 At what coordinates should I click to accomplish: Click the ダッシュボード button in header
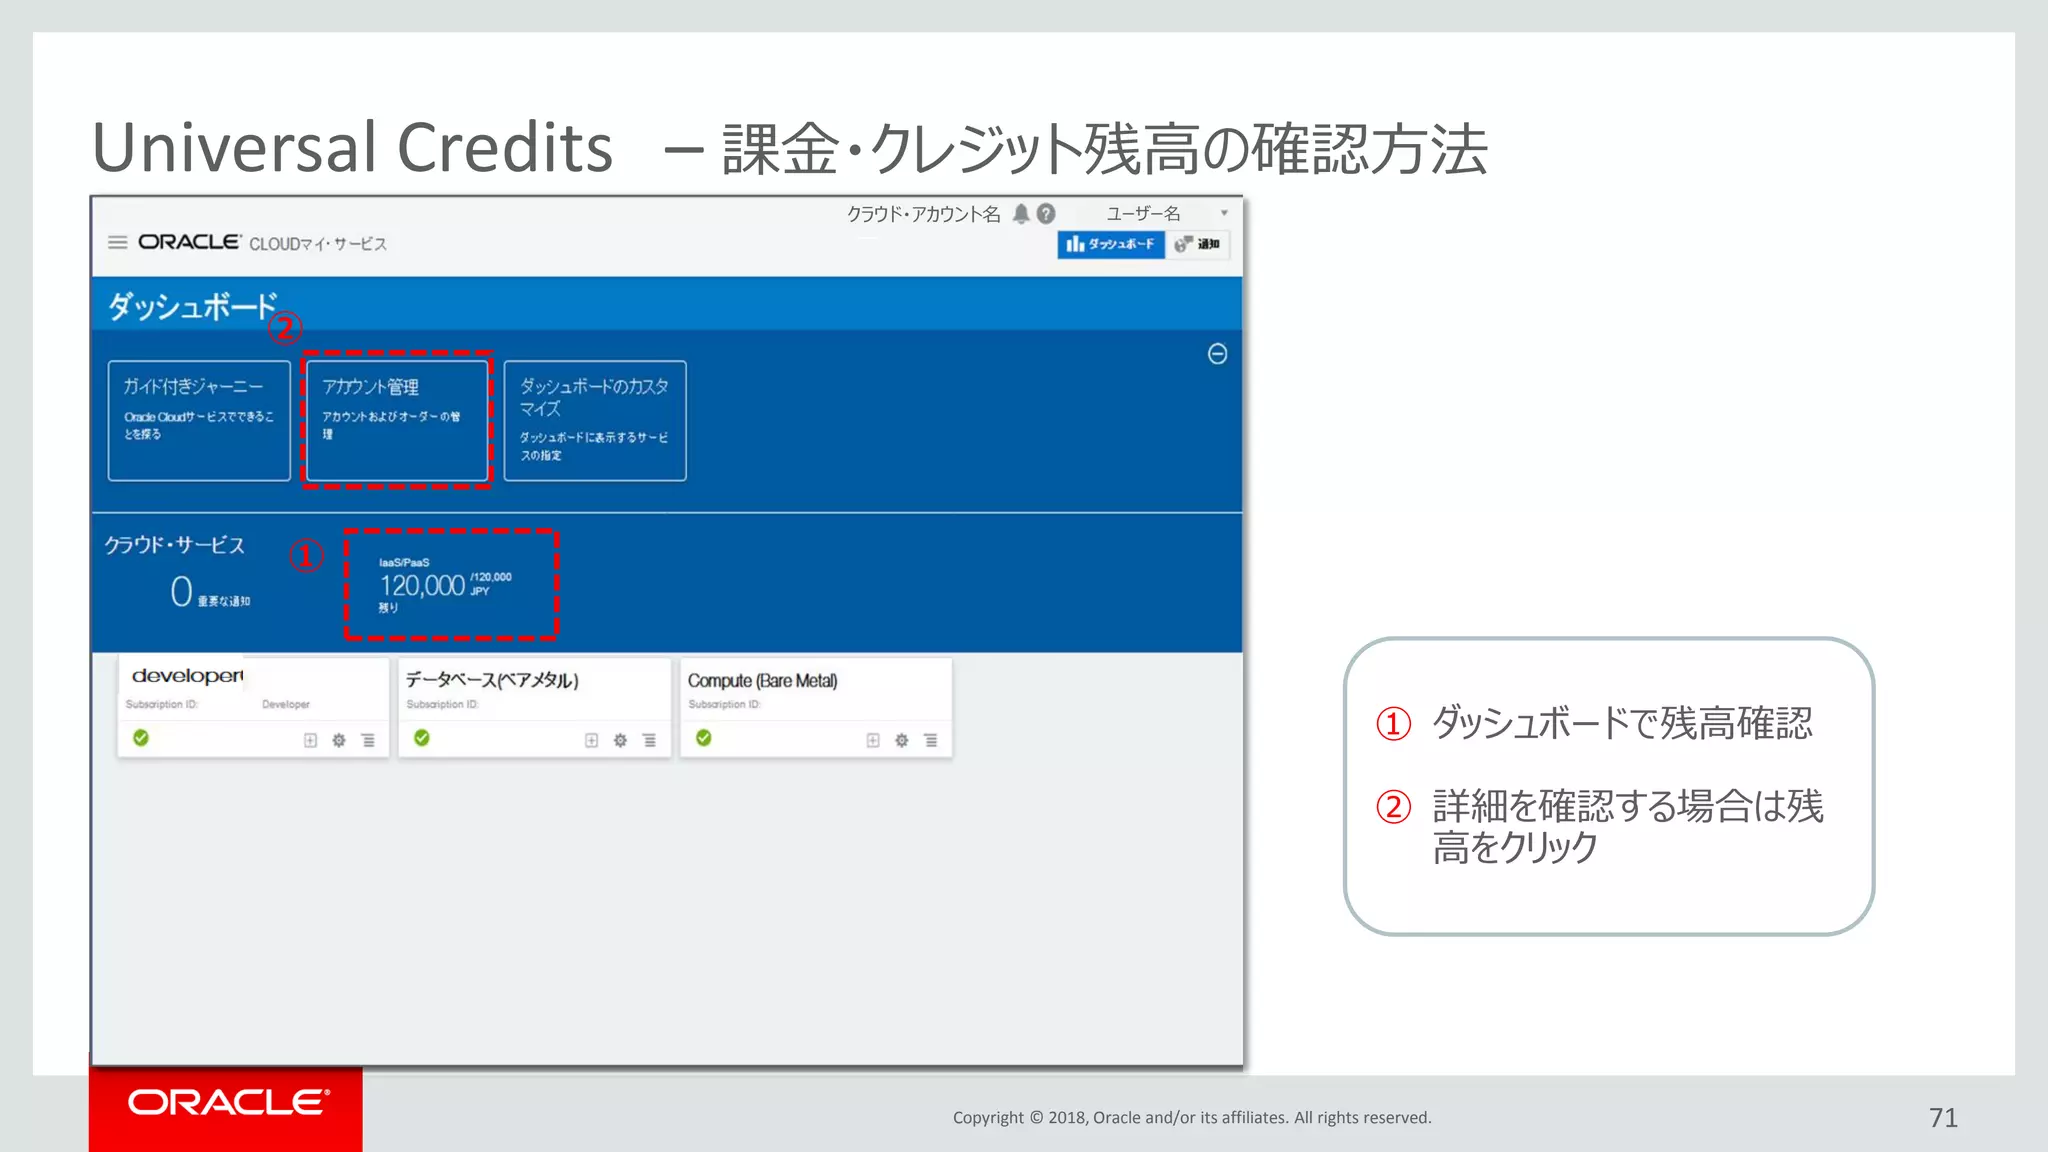coord(1111,244)
